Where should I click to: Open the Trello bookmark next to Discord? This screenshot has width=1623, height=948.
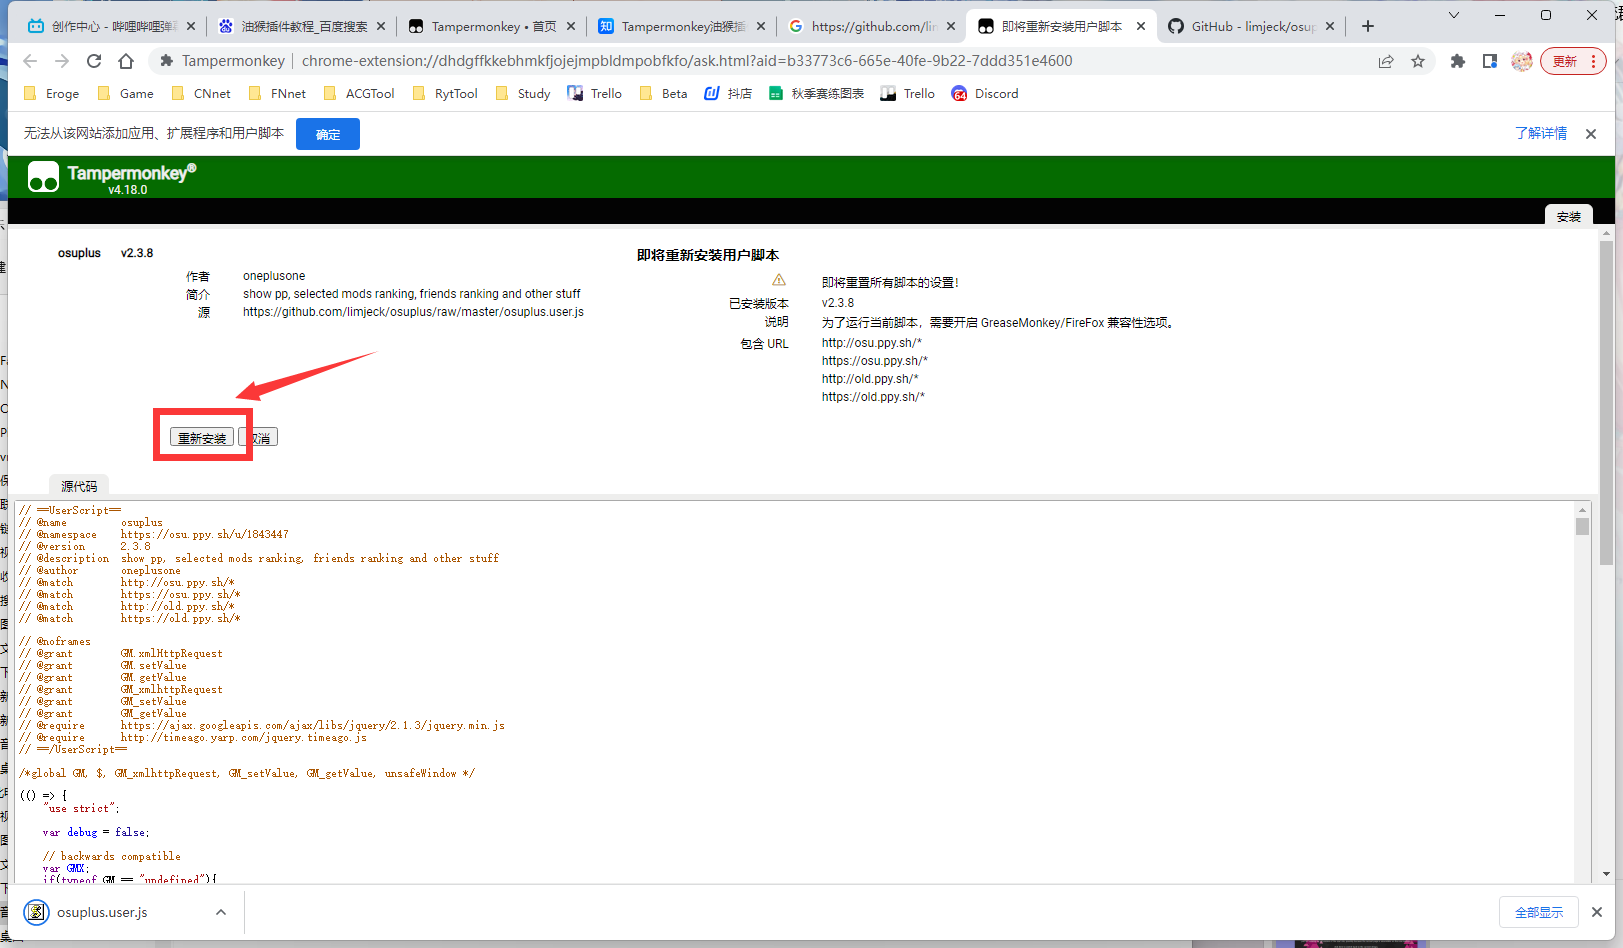click(x=908, y=94)
